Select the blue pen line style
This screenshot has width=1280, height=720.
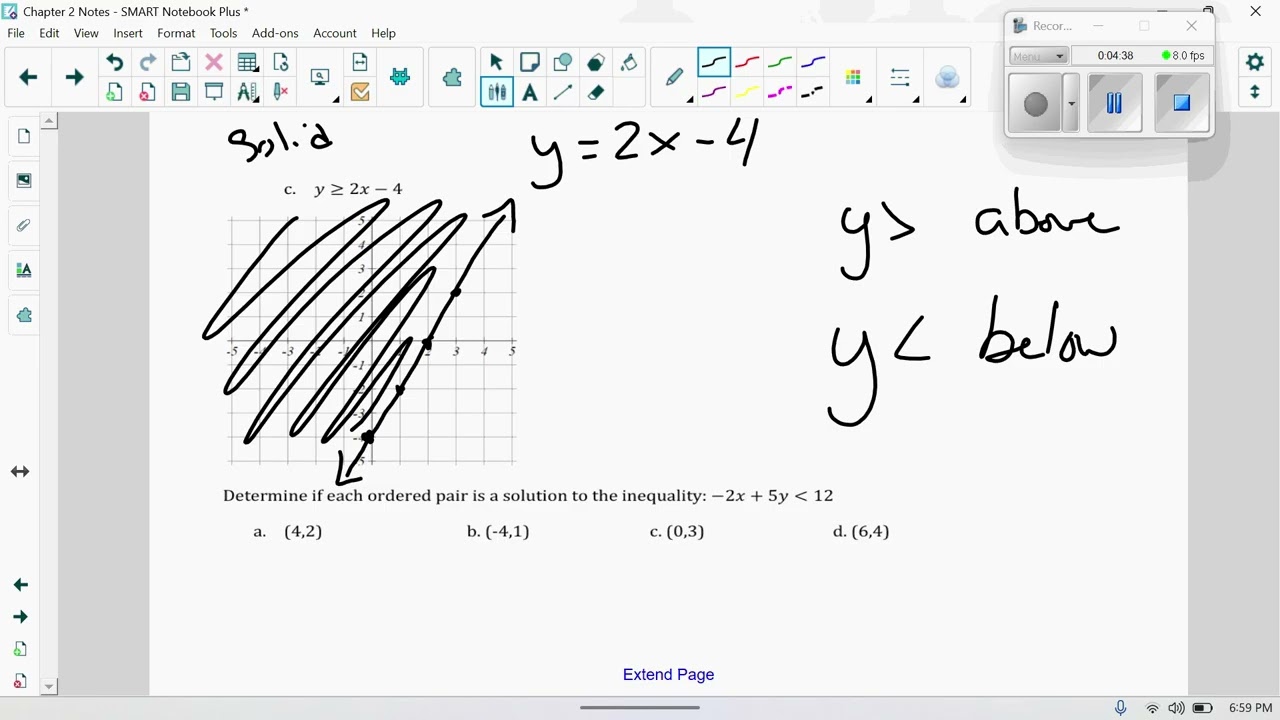click(x=813, y=63)
